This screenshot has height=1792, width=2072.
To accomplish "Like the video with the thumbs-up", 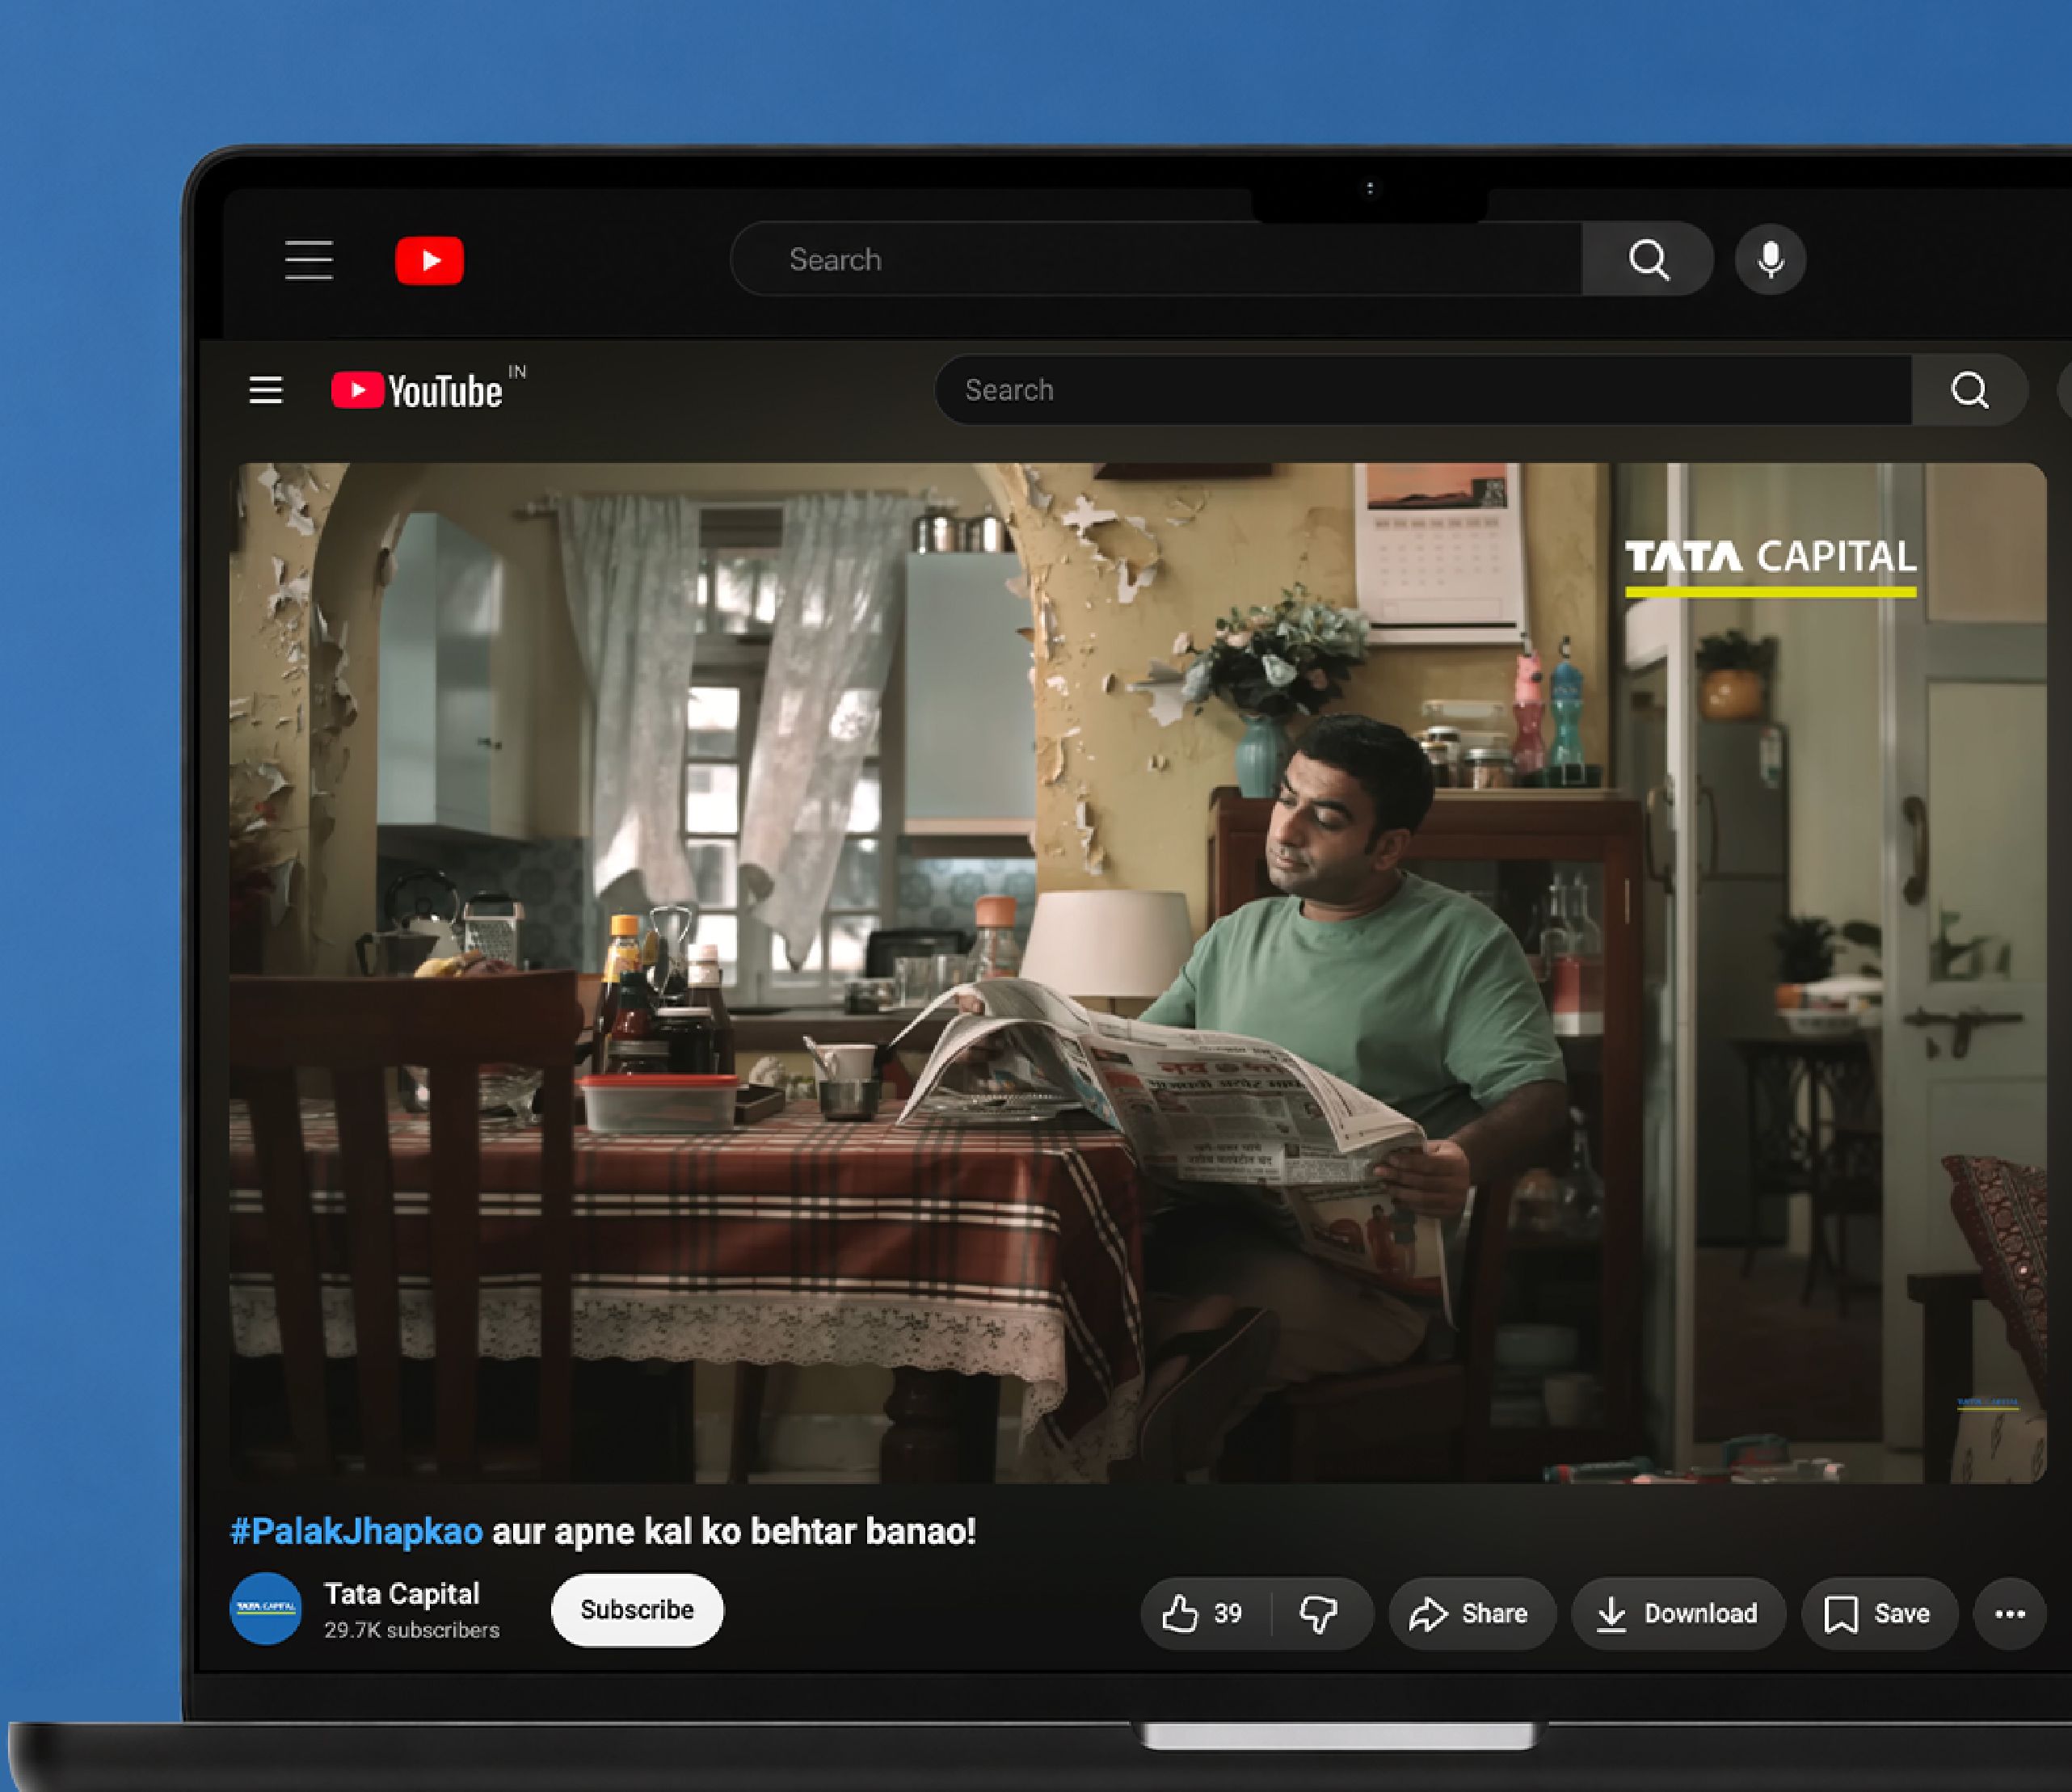I will point(1203,1613).
